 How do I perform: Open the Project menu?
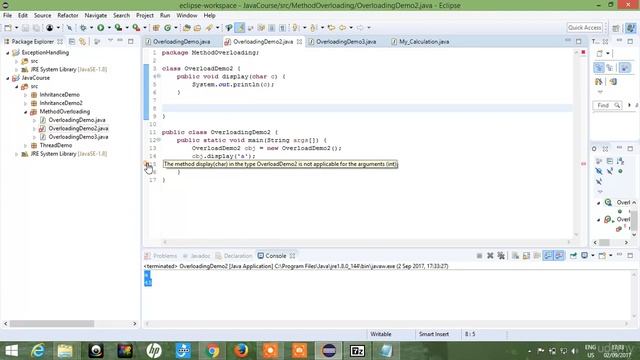click(x=145, y=16)
